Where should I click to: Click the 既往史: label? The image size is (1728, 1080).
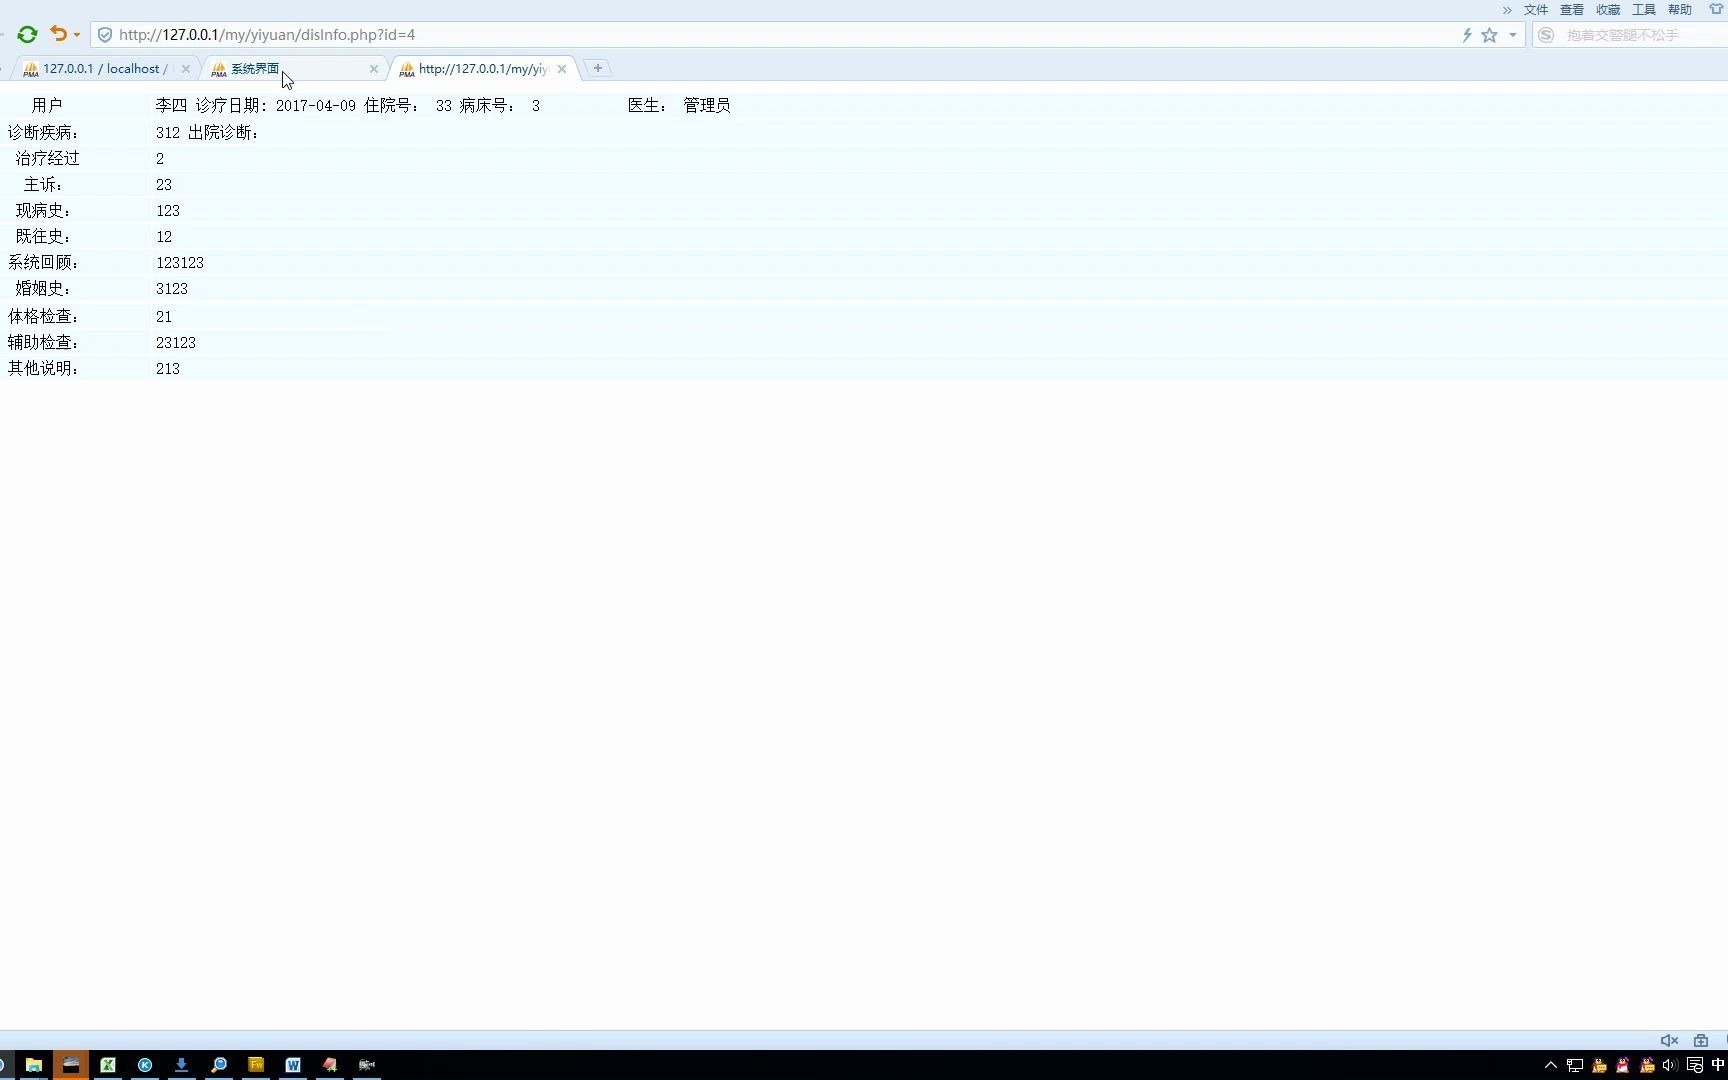[43, 237]
